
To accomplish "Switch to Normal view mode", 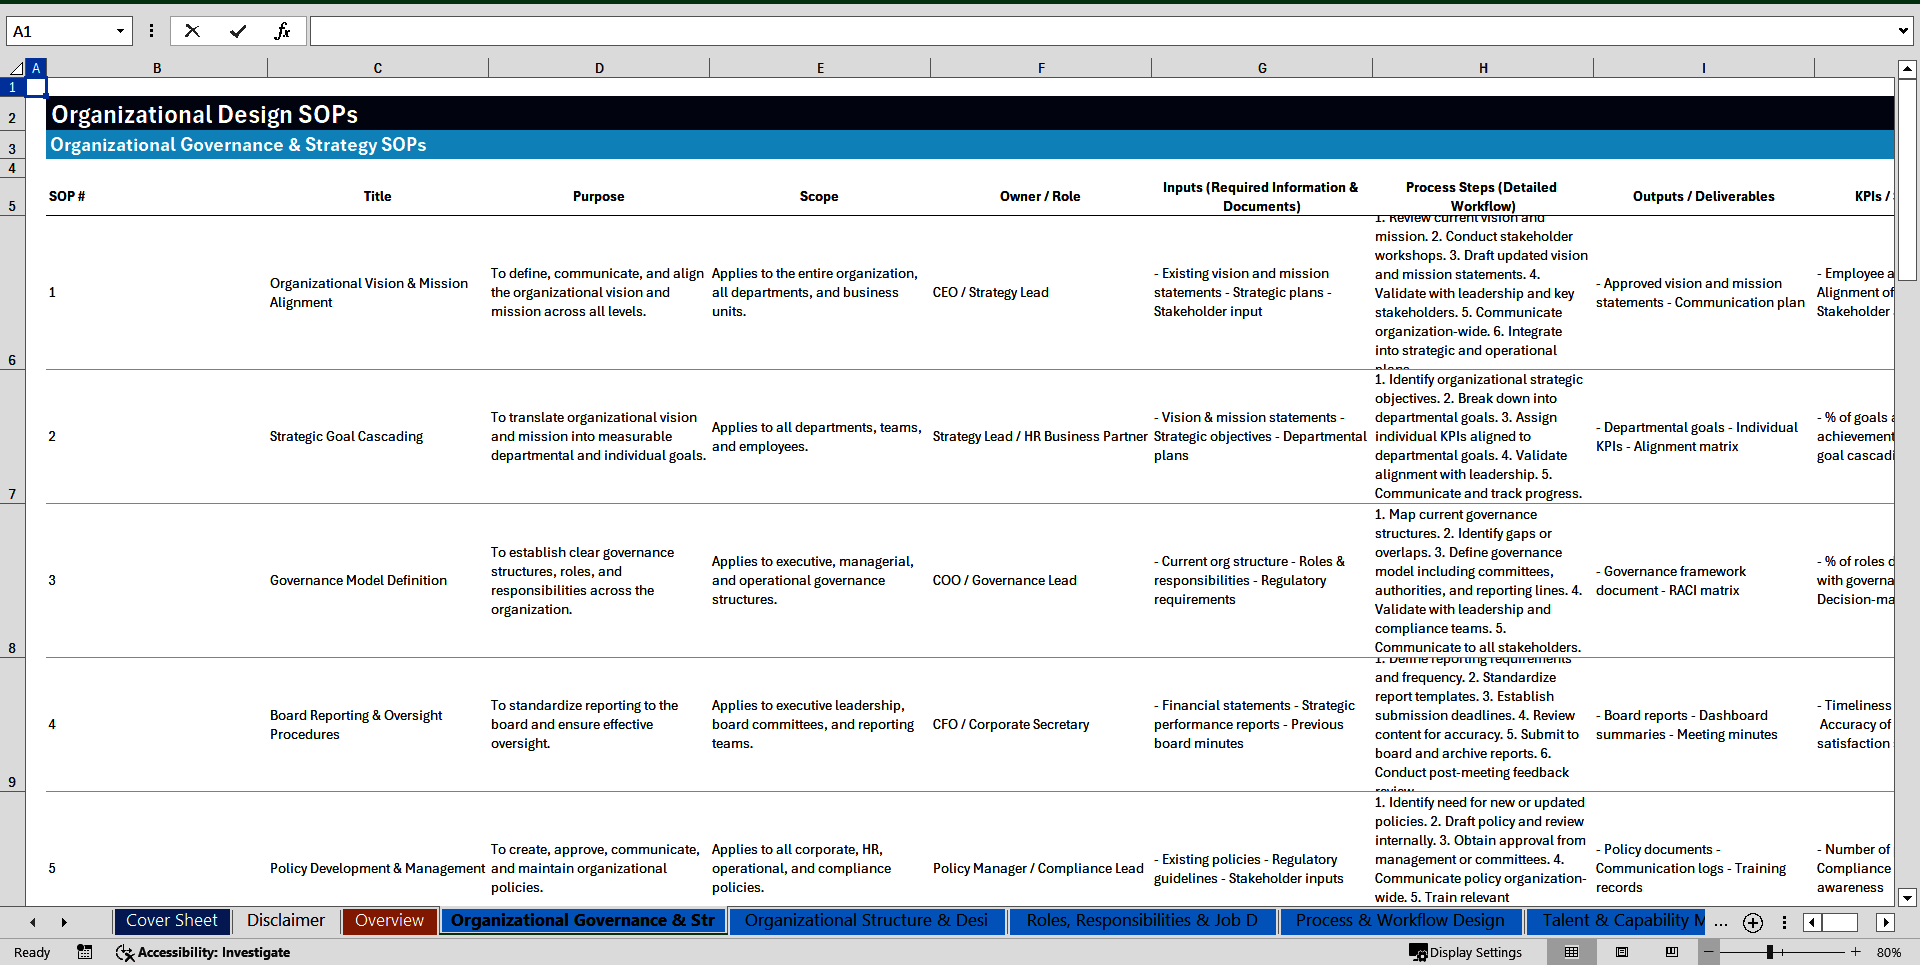I will pyautogui.click(x=1571, y=952).
